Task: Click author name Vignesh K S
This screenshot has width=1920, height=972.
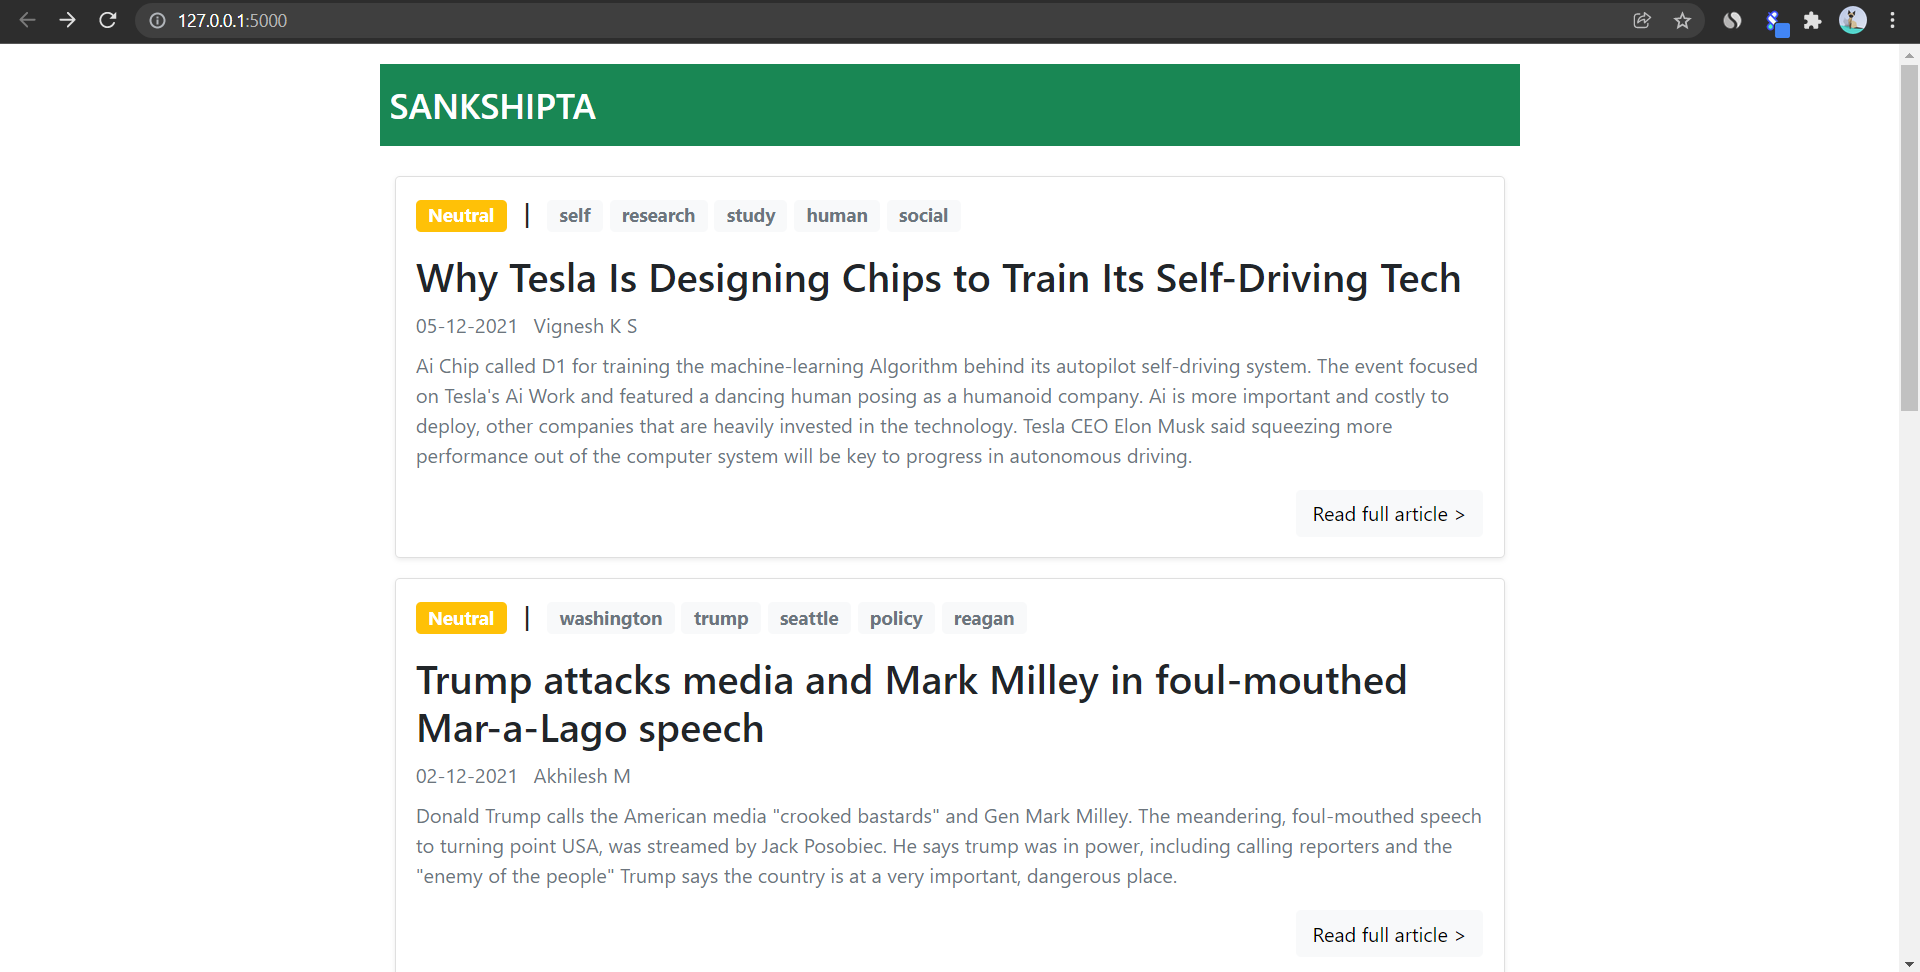Action: (x=585, y=326)
